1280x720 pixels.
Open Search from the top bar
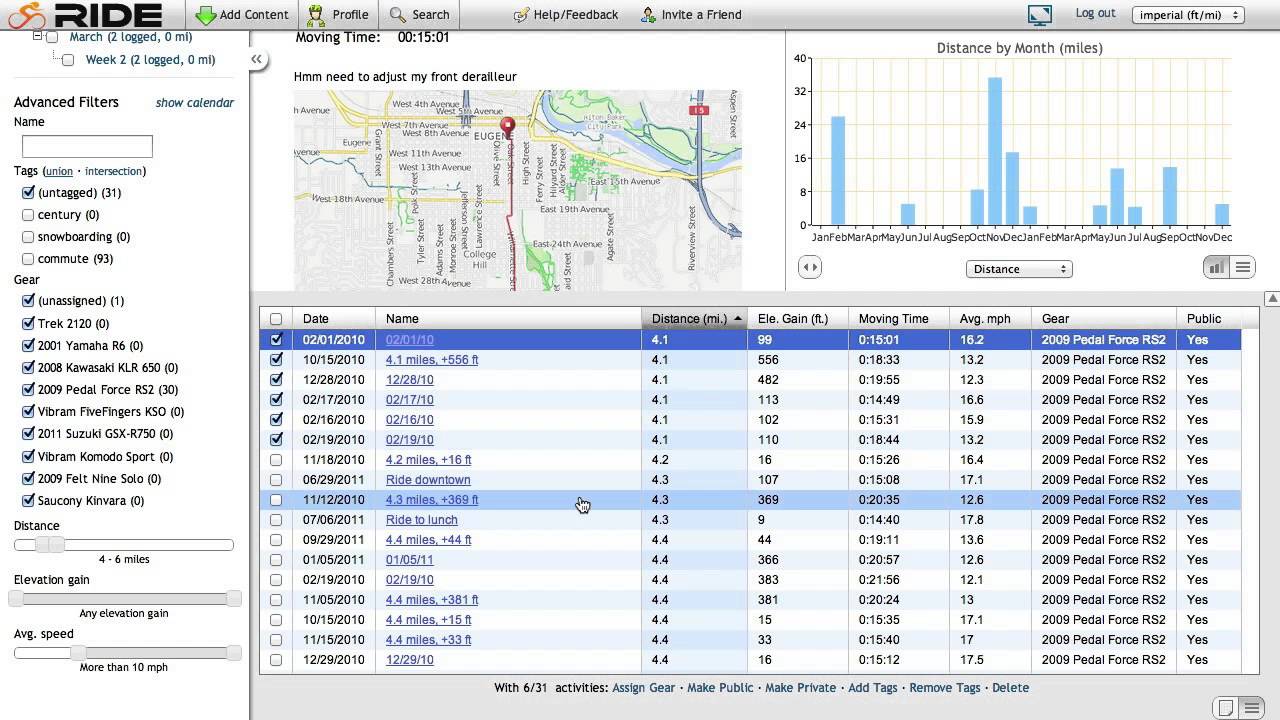pyautogui.click(x=420, y=15)
